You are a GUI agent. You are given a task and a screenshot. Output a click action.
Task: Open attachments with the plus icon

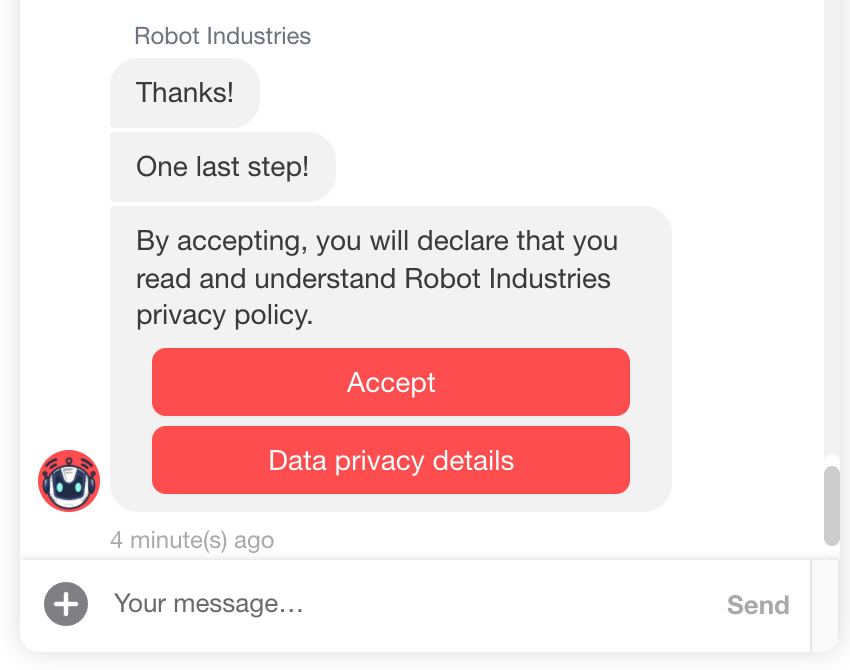(66, 604)
